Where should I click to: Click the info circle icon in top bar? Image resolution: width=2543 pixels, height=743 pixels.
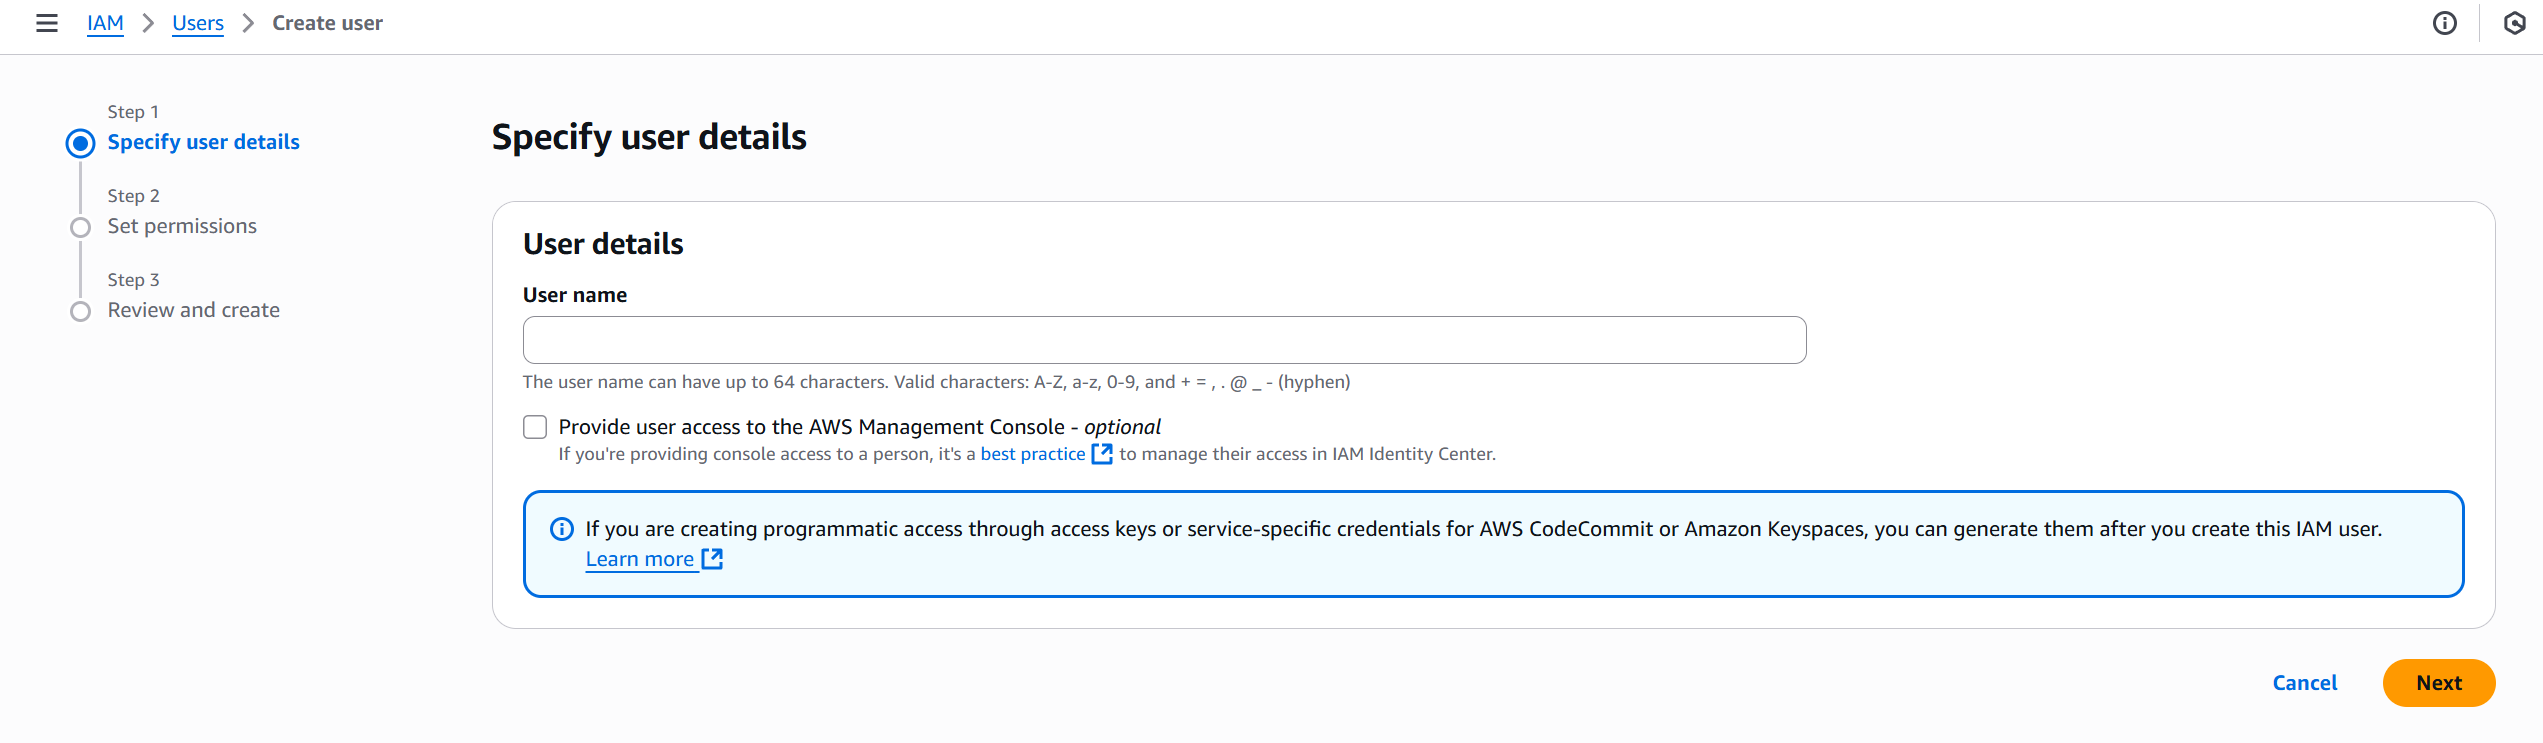point(2444,23)
